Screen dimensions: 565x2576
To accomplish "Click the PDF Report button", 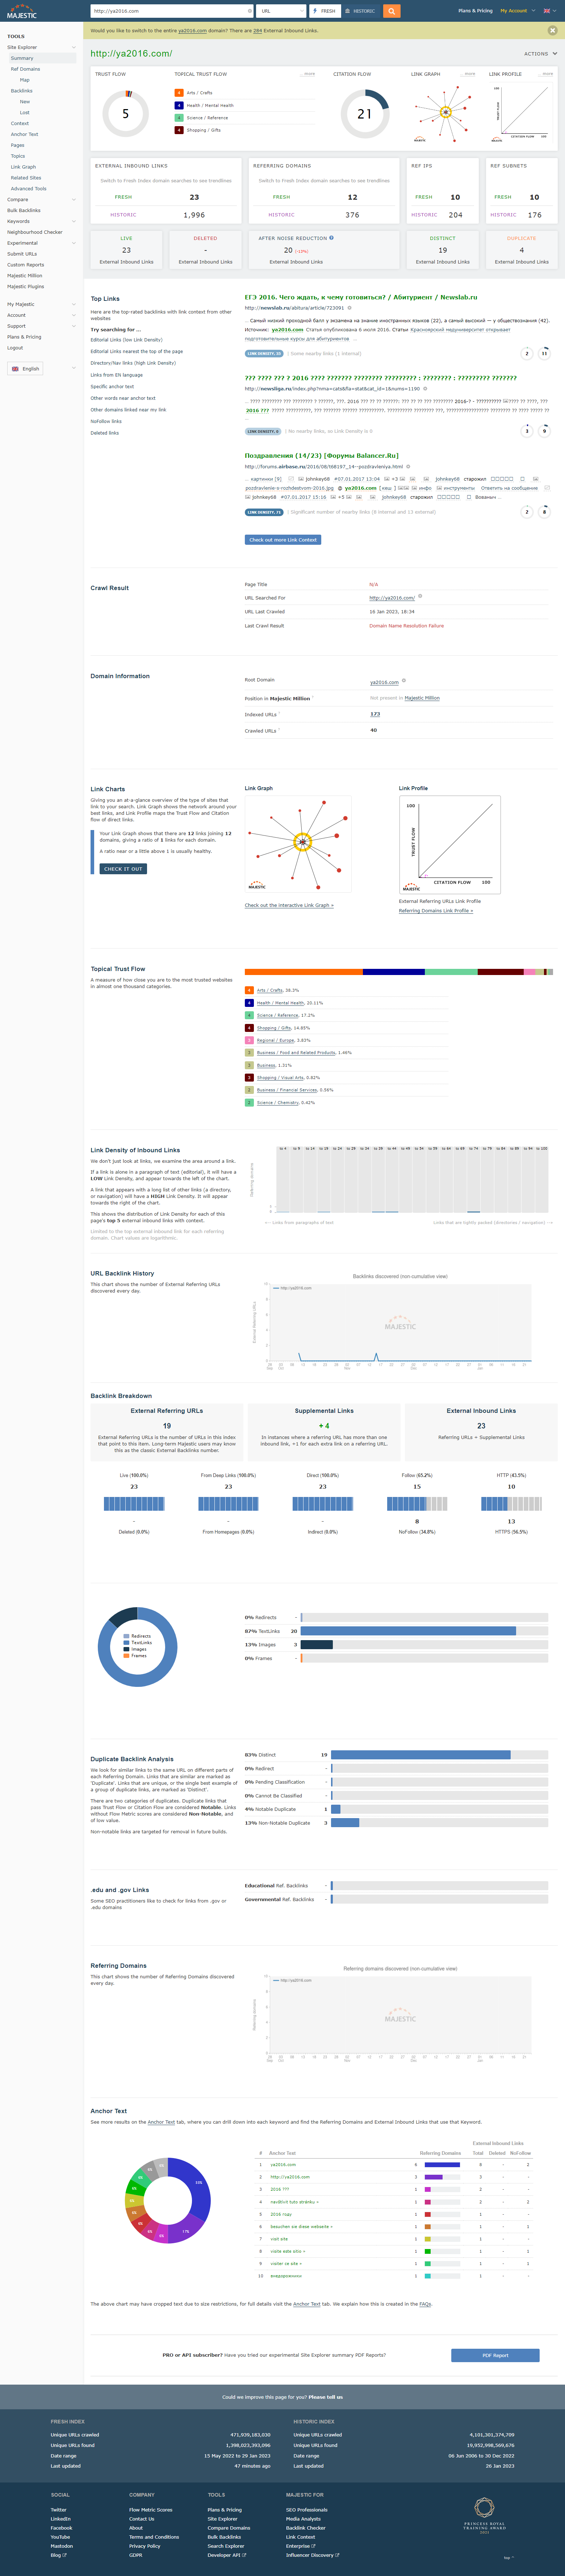I will (x=495, y=2355).
